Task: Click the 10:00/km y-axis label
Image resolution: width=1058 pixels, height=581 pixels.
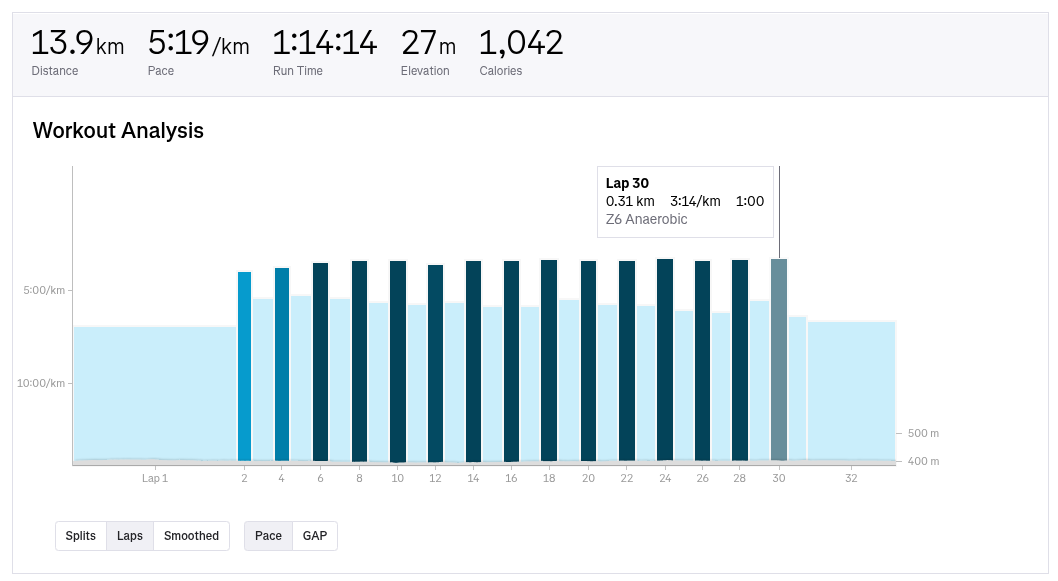Action: click(41, 383)
